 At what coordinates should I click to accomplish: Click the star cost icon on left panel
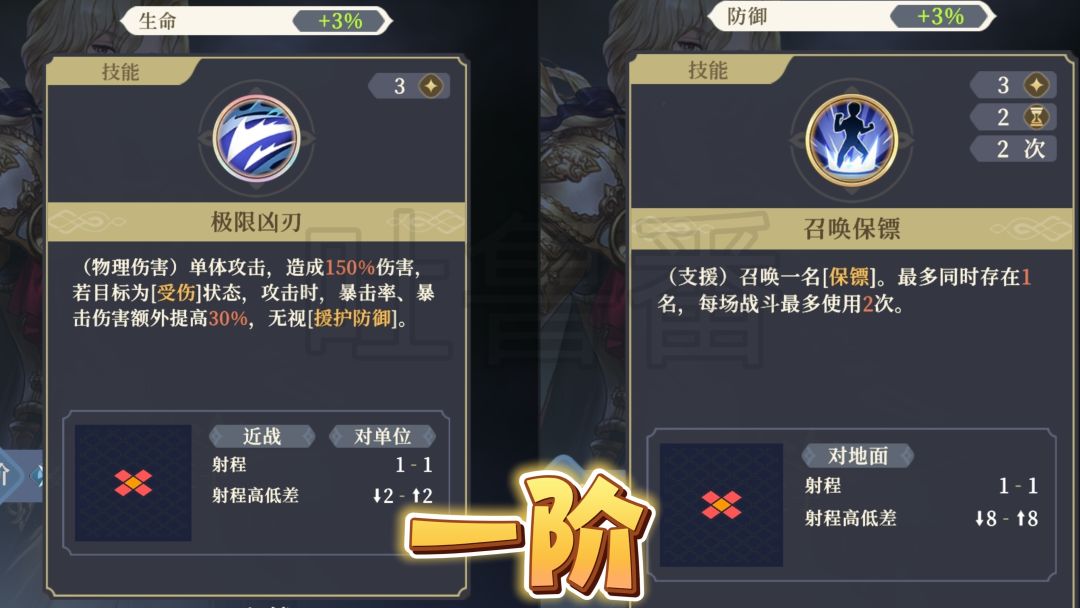430,86
